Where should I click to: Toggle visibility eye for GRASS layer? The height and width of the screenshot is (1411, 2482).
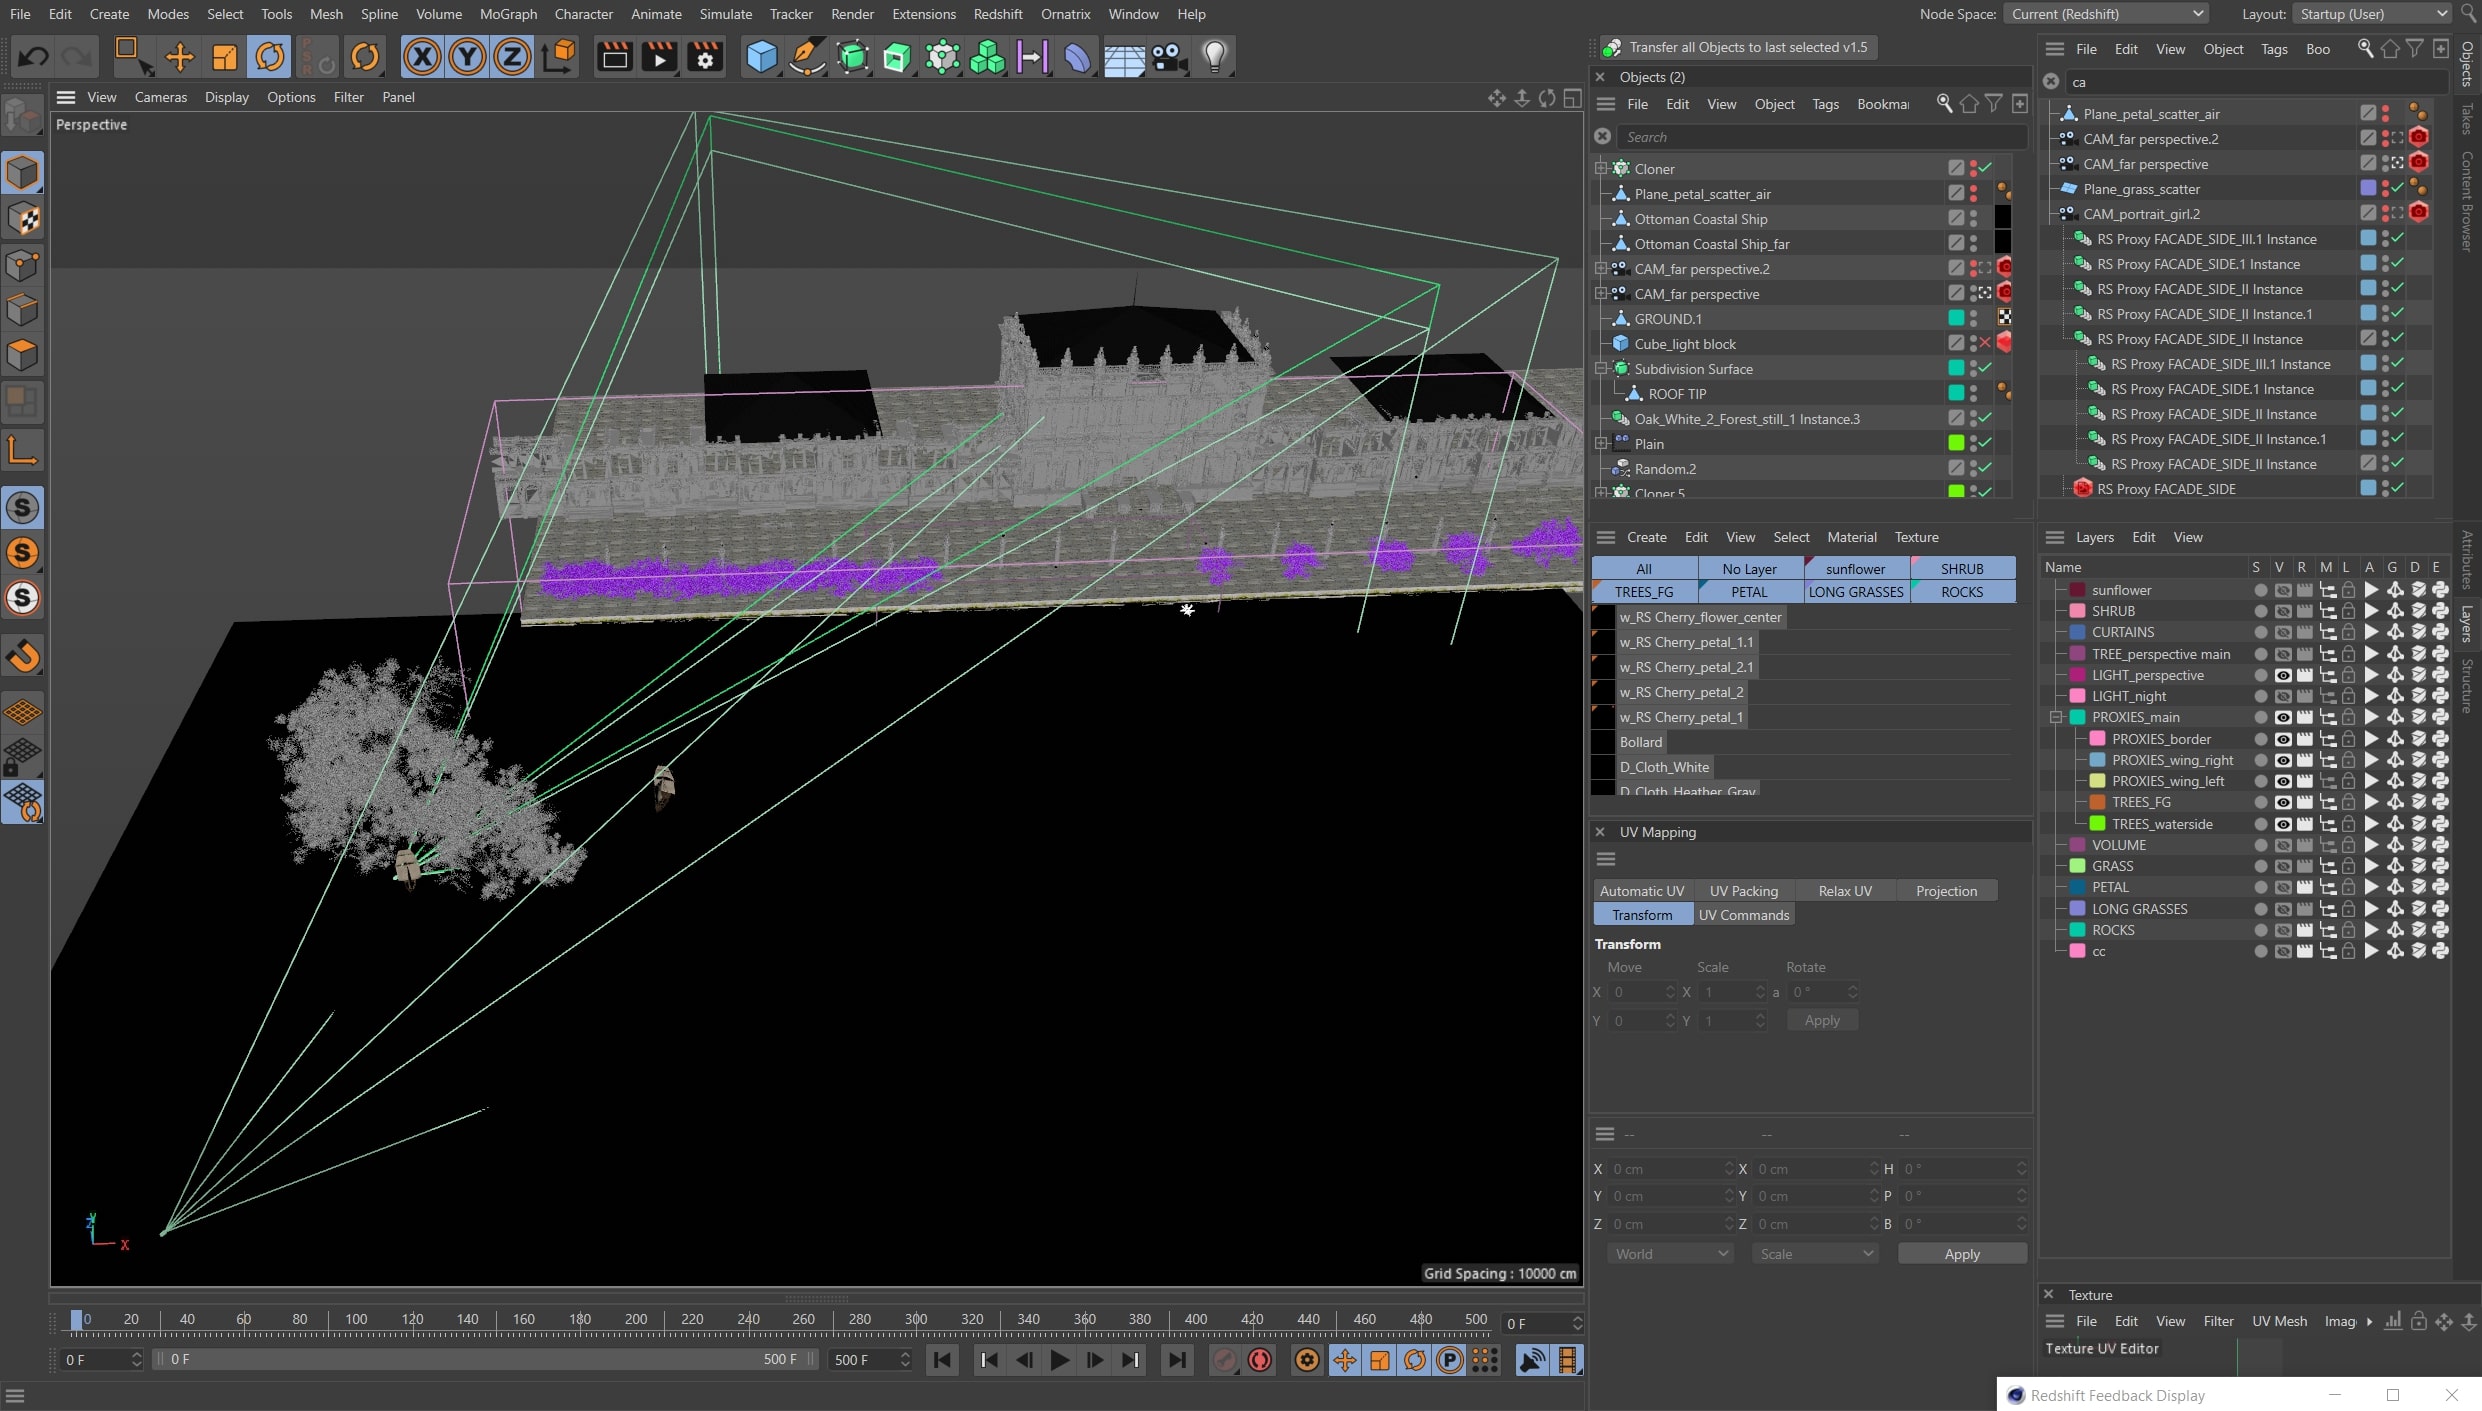click(x=2283, y=866)
